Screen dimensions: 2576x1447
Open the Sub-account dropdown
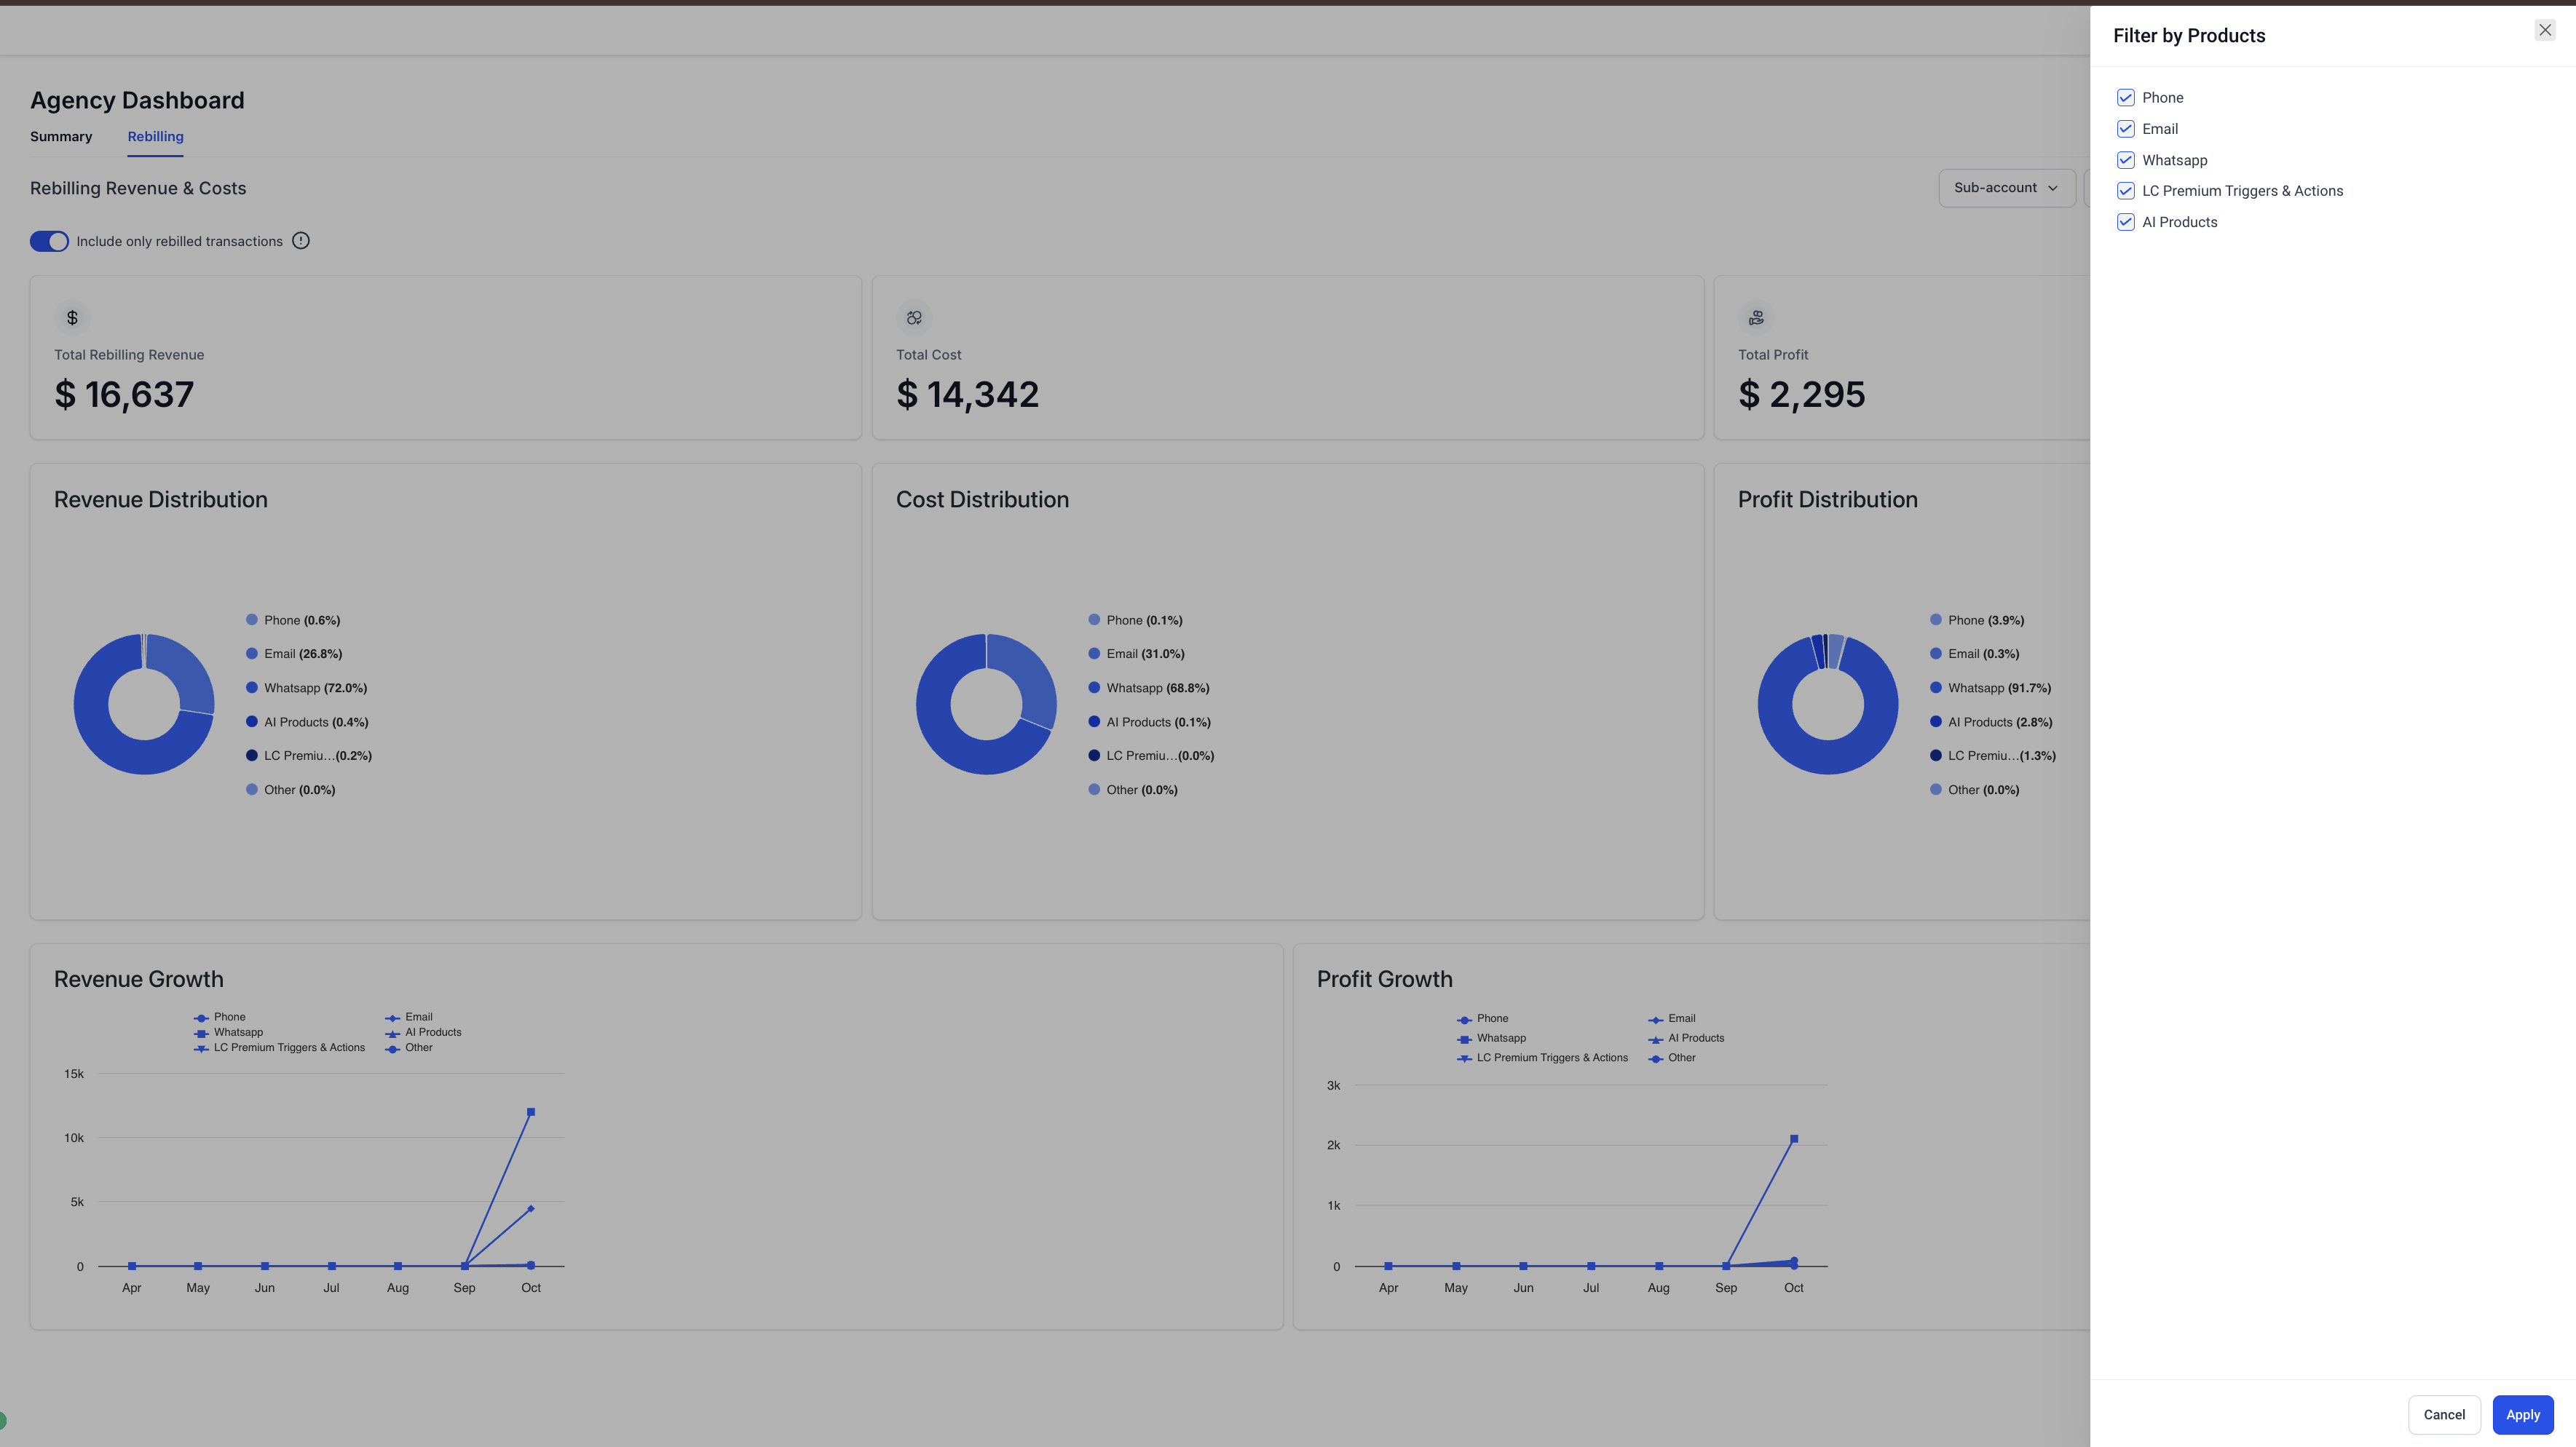[2006, 188]
